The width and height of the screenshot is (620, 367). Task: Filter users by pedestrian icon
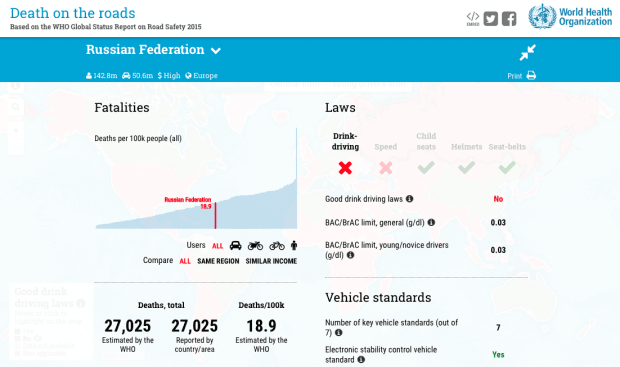click(294, 246)
